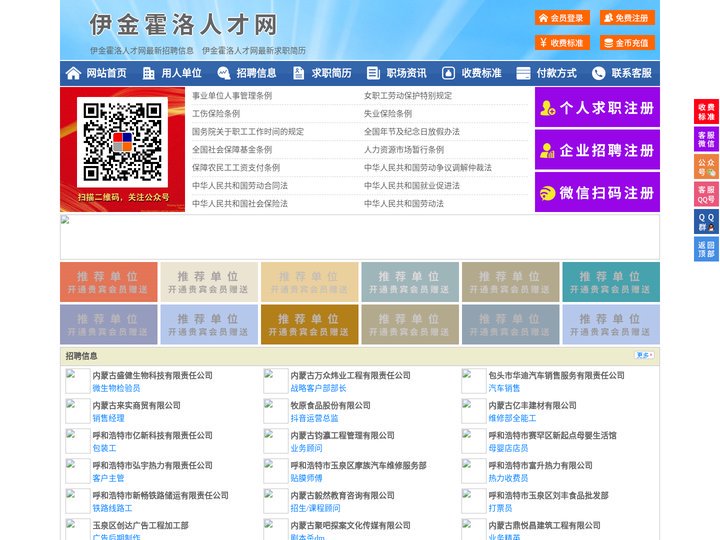The height and width of the screenshot is (540, 720).
Task: Click the 抖音运营总监 job link
Action: (315, 418)
